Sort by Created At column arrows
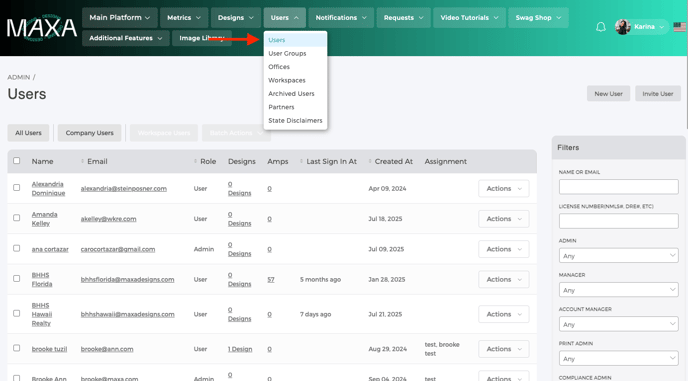The height and width of the screenshot is (381, 688). (370, 162)
